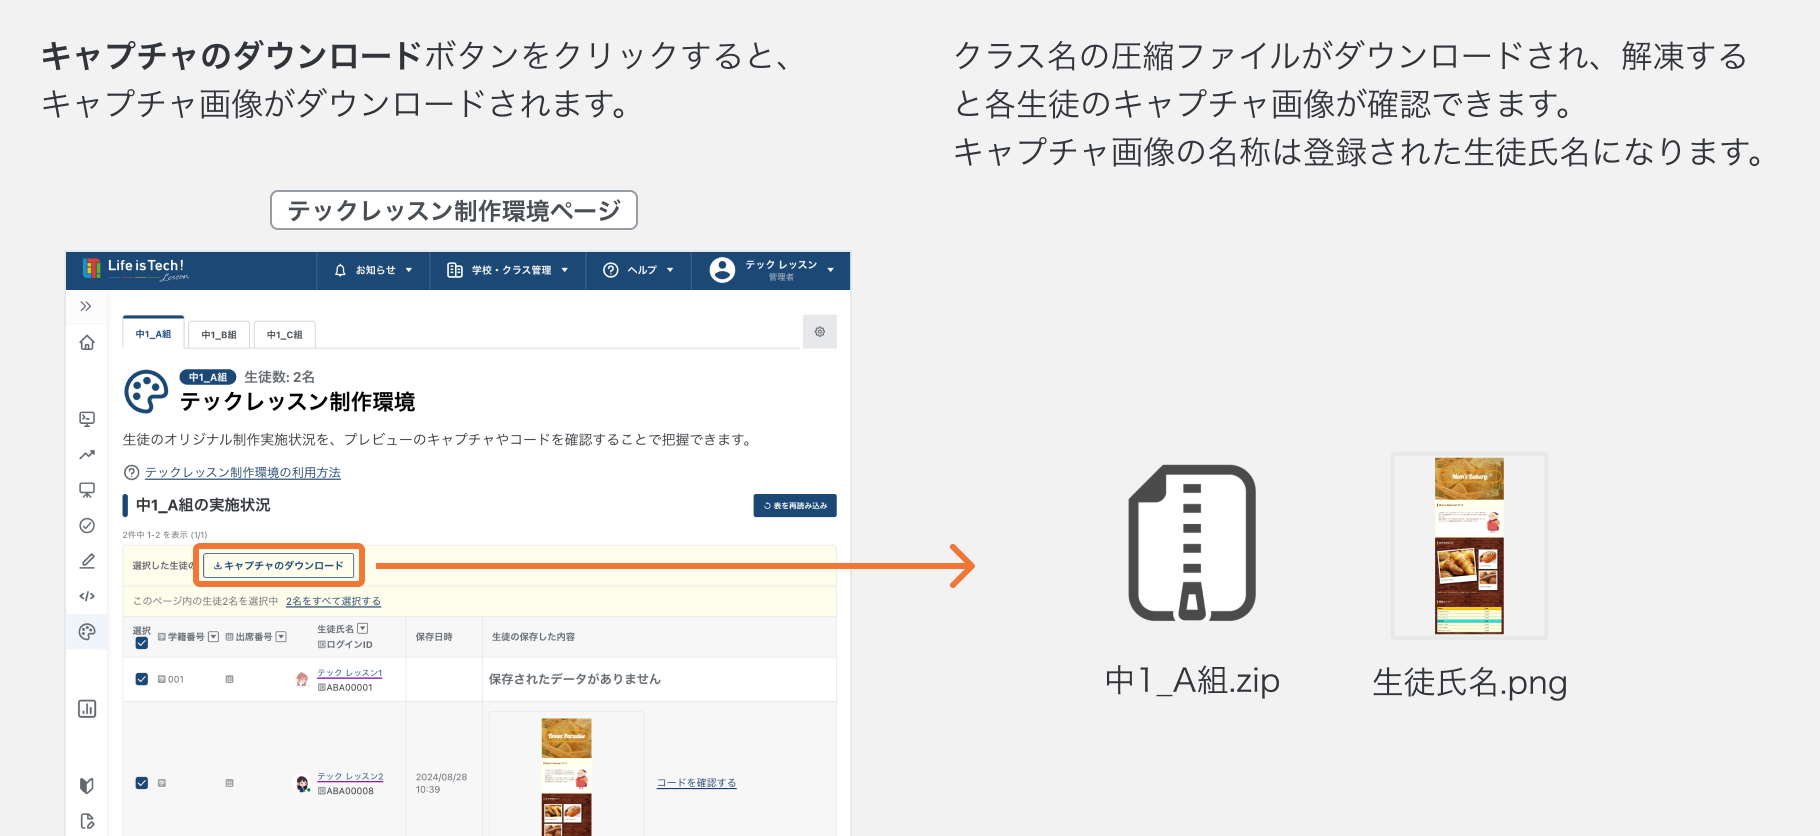Click the 生徒数: 2名 text
1820x836 pixels.
(x=279, y=377)
